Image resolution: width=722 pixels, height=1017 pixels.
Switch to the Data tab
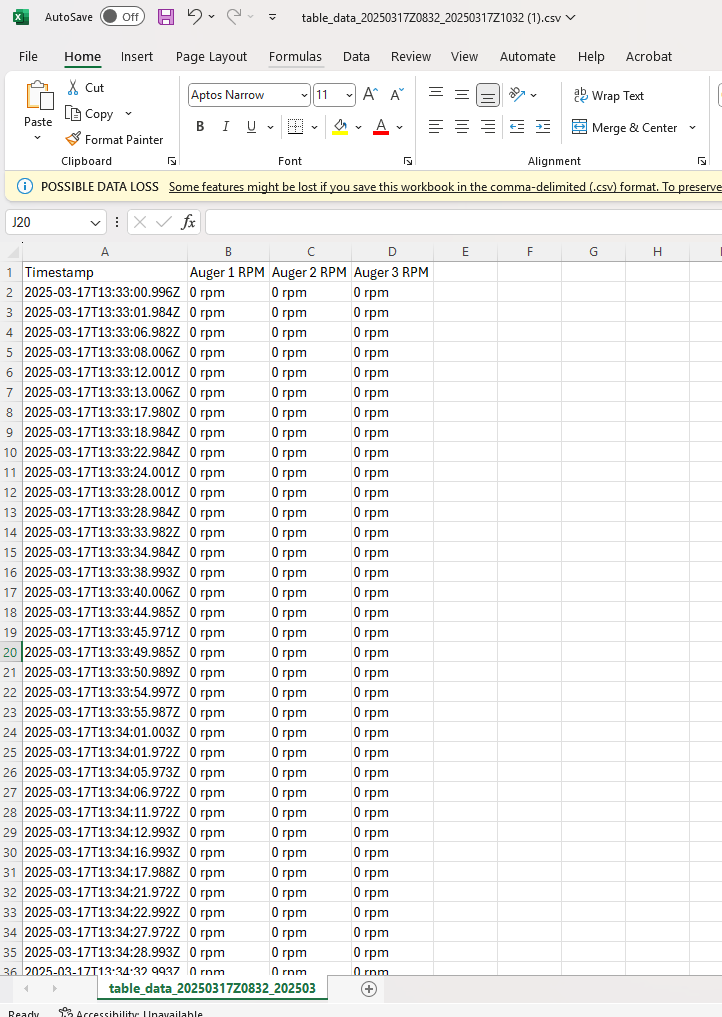[x=356, y=56]
